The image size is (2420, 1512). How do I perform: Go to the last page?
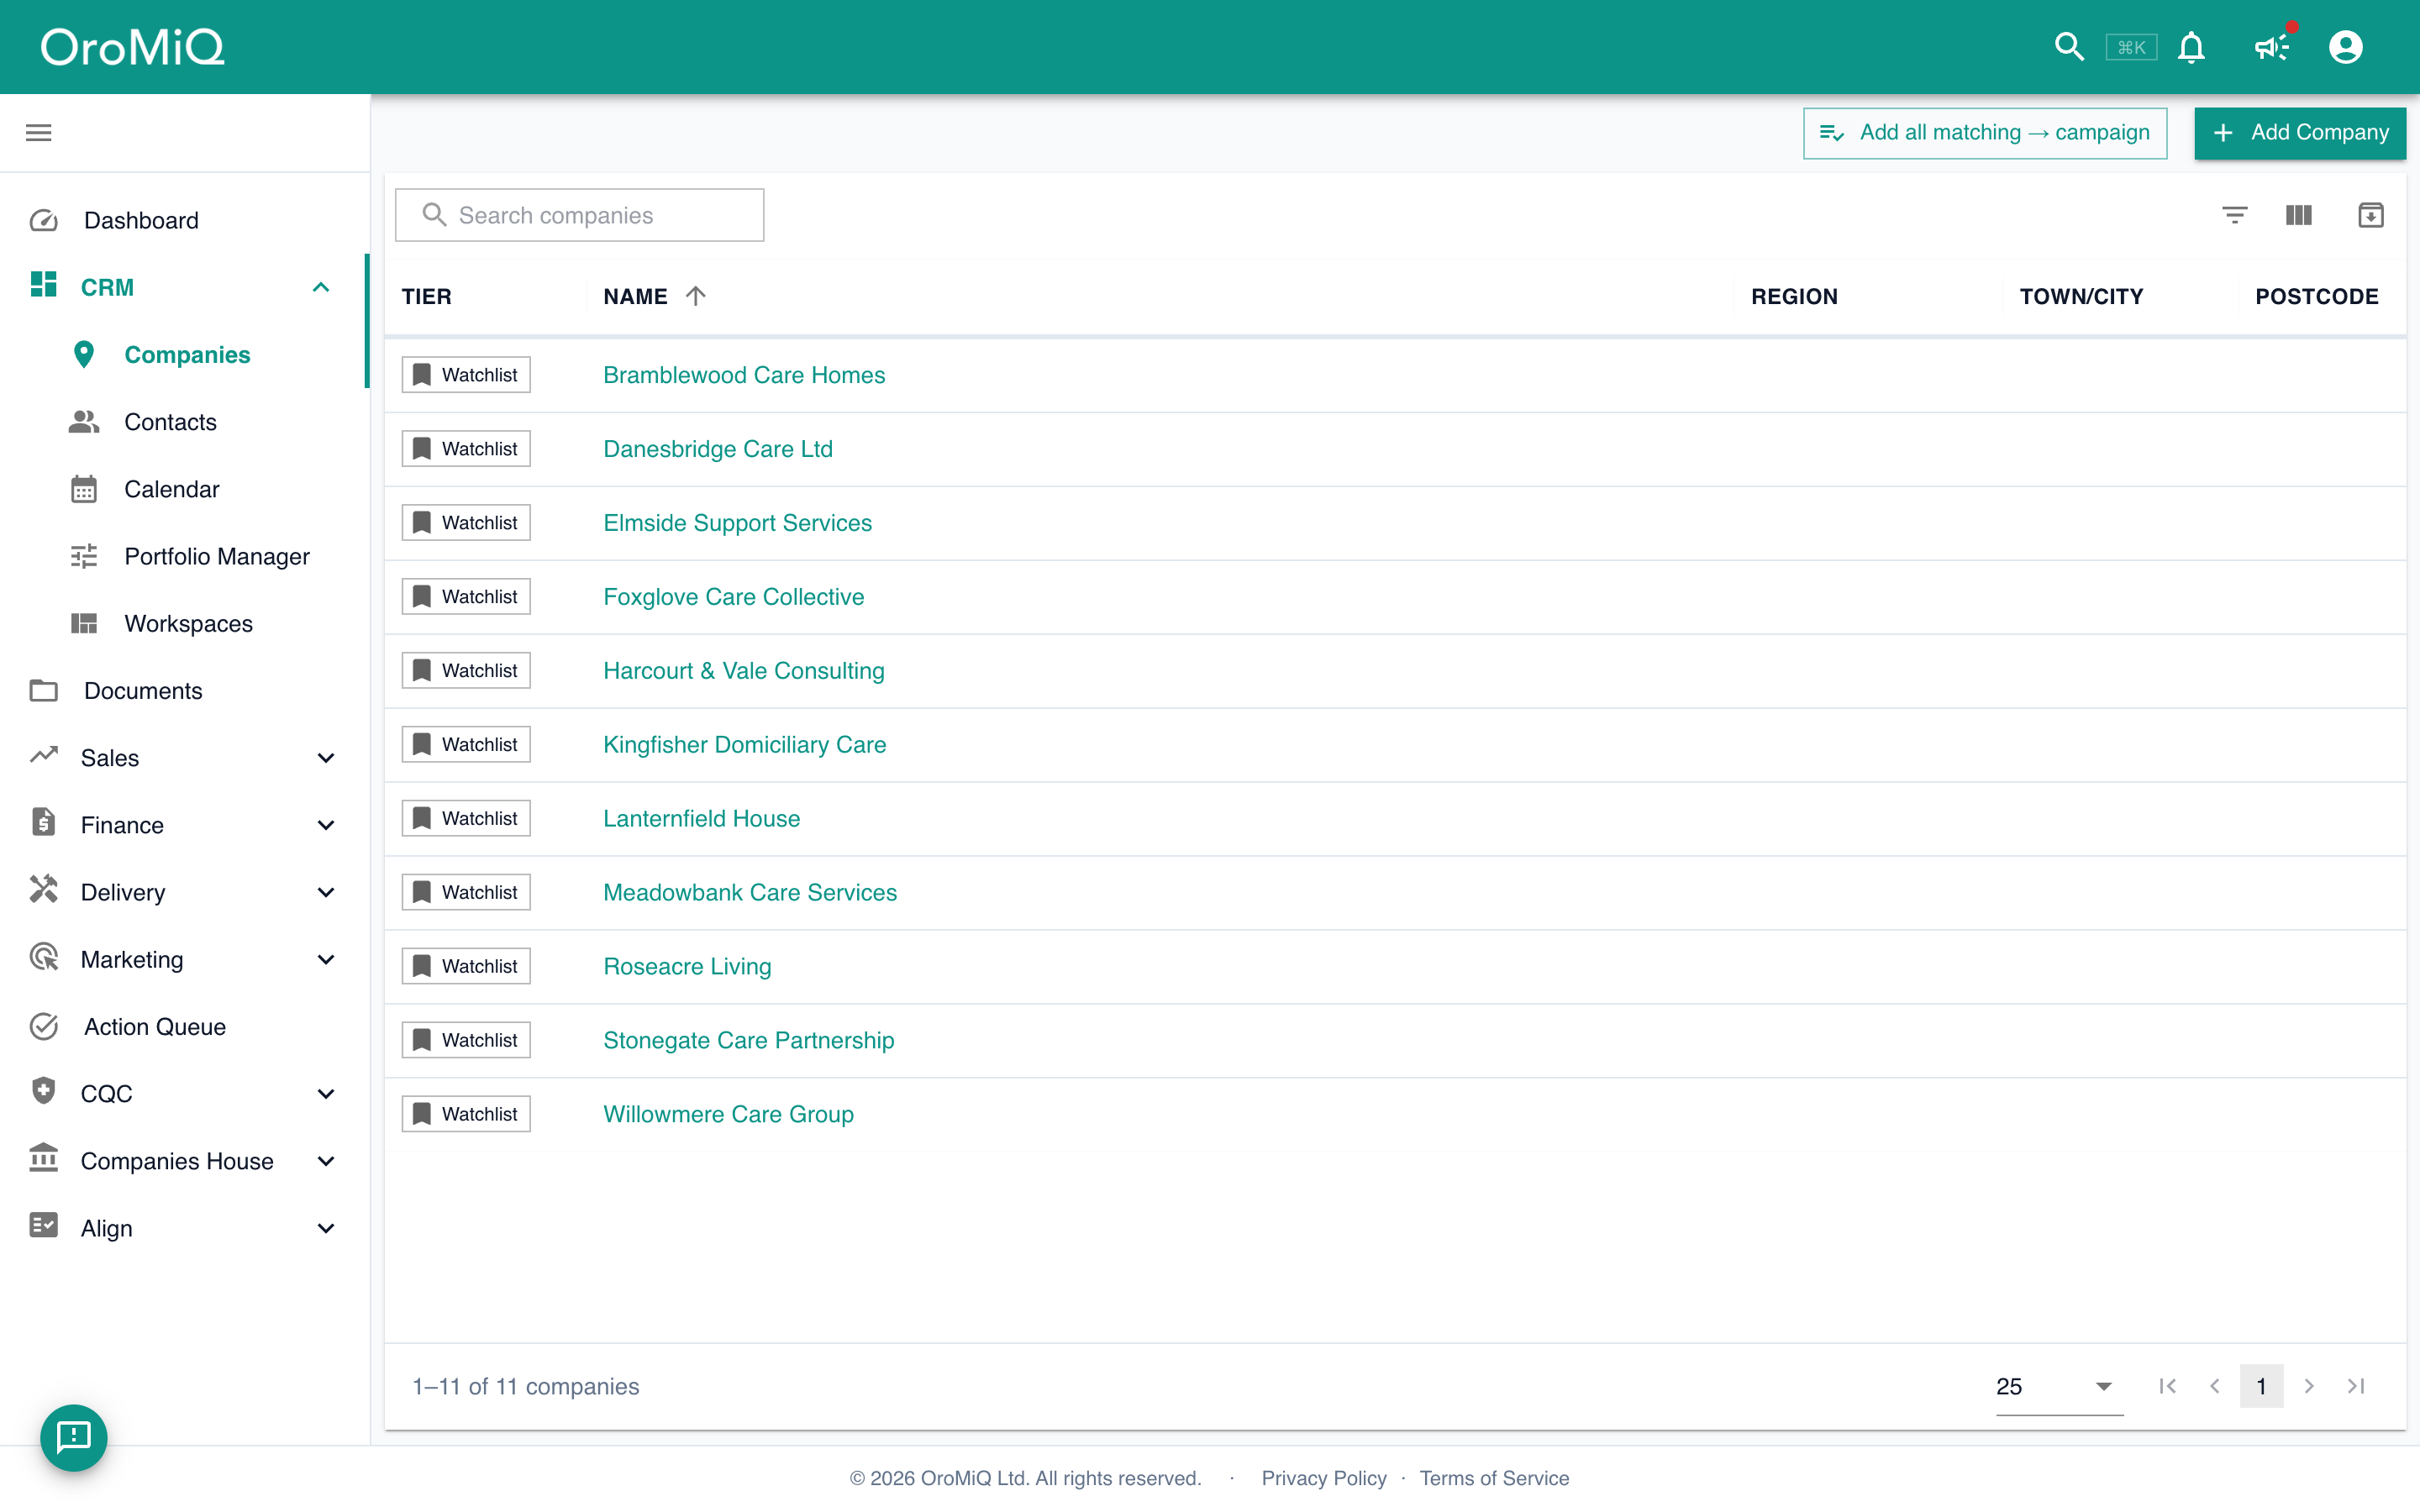pos(2356,1386)
